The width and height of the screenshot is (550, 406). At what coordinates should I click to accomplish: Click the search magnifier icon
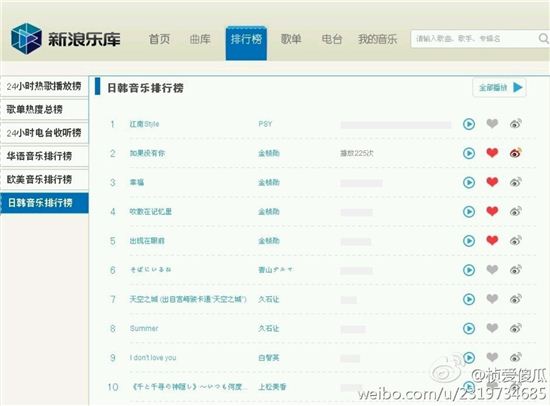543,38
